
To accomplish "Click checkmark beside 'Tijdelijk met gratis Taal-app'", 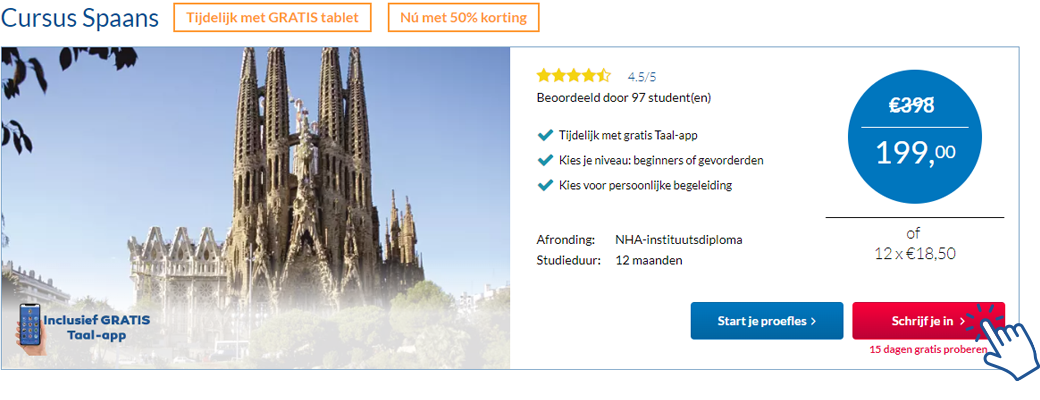I will click(x=545, y=134).
